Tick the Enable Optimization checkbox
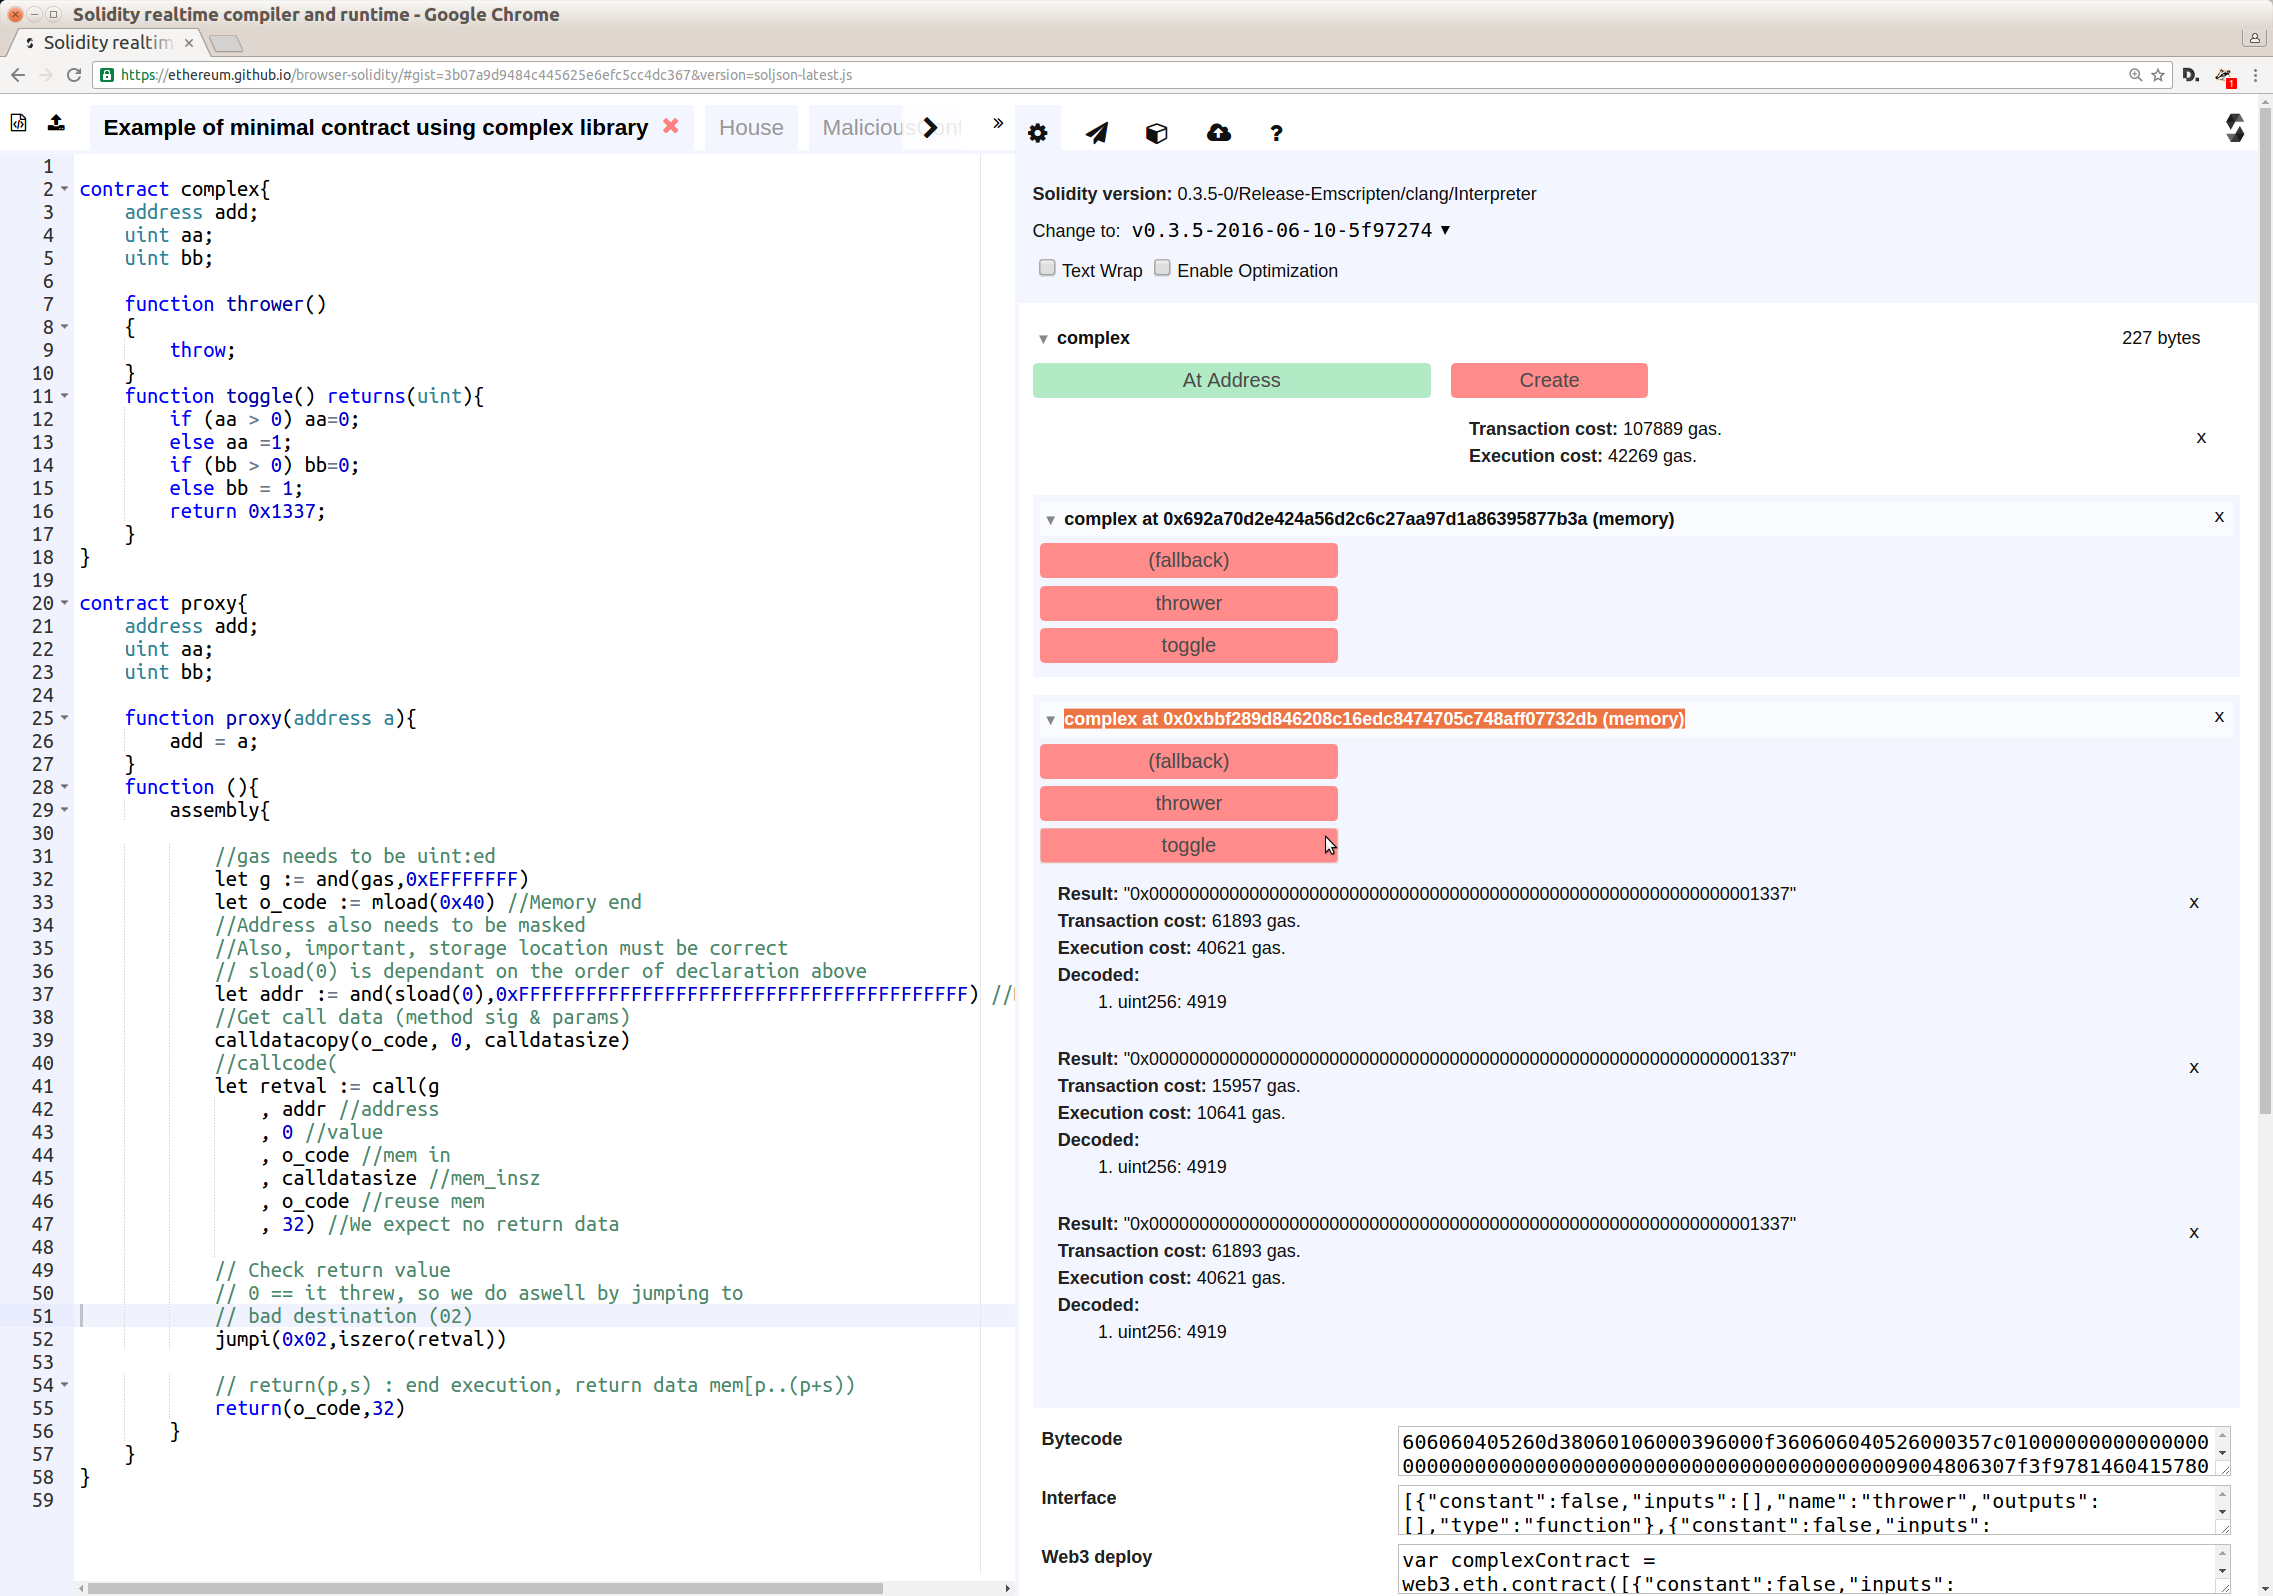Viewport: 2273px width, 1596px height. [x=1162, y=268]
